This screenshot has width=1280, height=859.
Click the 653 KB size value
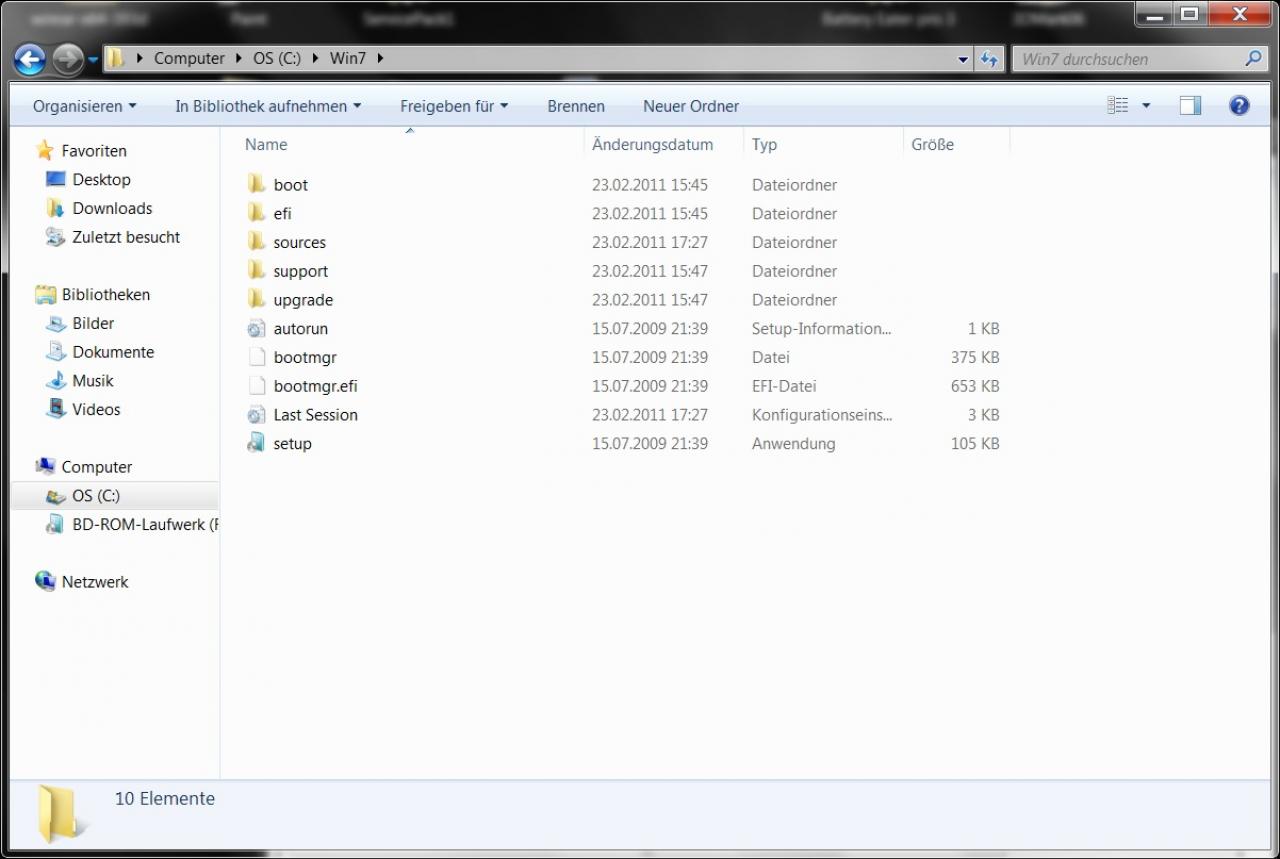tap(975, 386)
